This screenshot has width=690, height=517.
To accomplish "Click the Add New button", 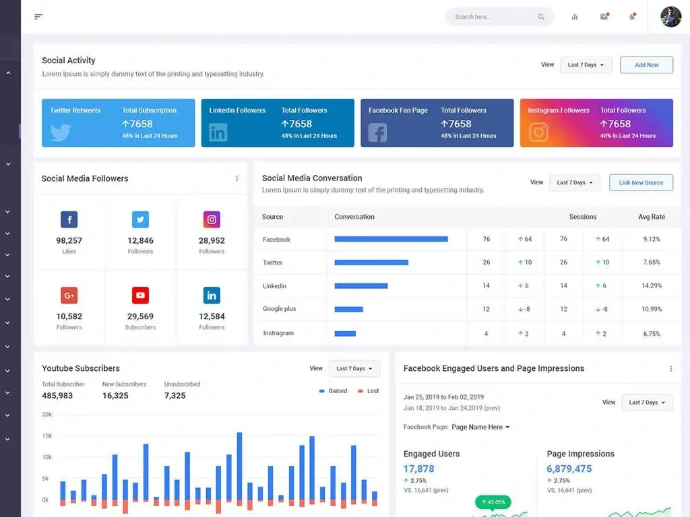I will 646,65.
